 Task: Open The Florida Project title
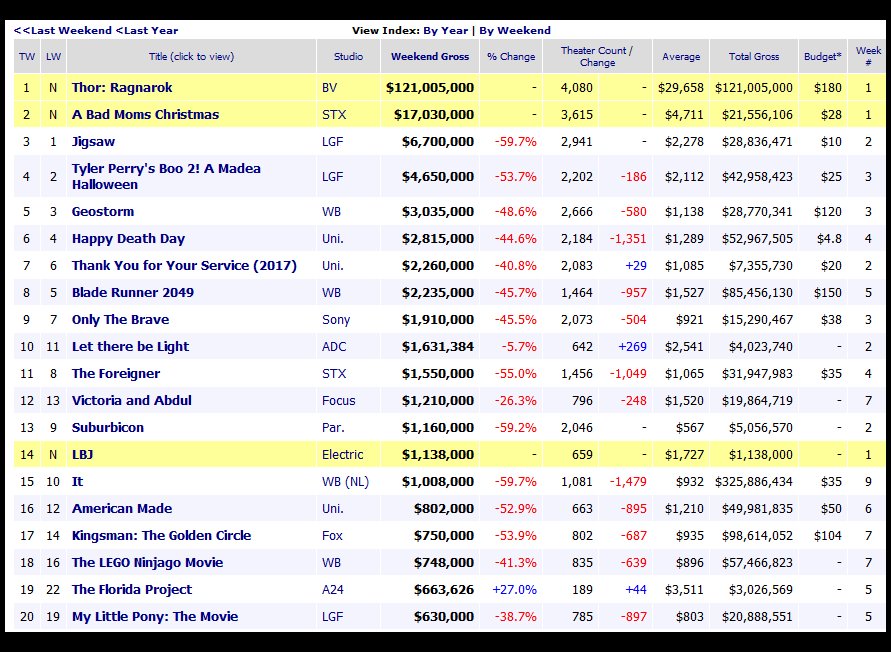(132, 589)
